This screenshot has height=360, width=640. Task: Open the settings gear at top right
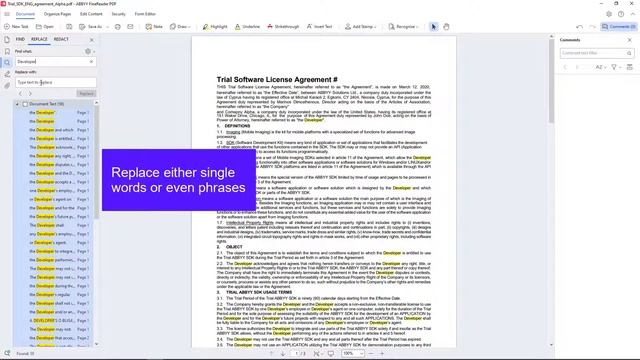pyautogui.click(x=609, y=14)
